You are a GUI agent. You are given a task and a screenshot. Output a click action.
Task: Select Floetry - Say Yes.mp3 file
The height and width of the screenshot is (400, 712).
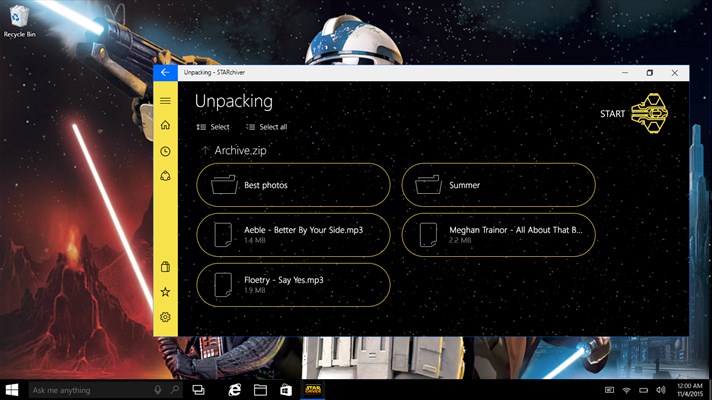[293, 285]
